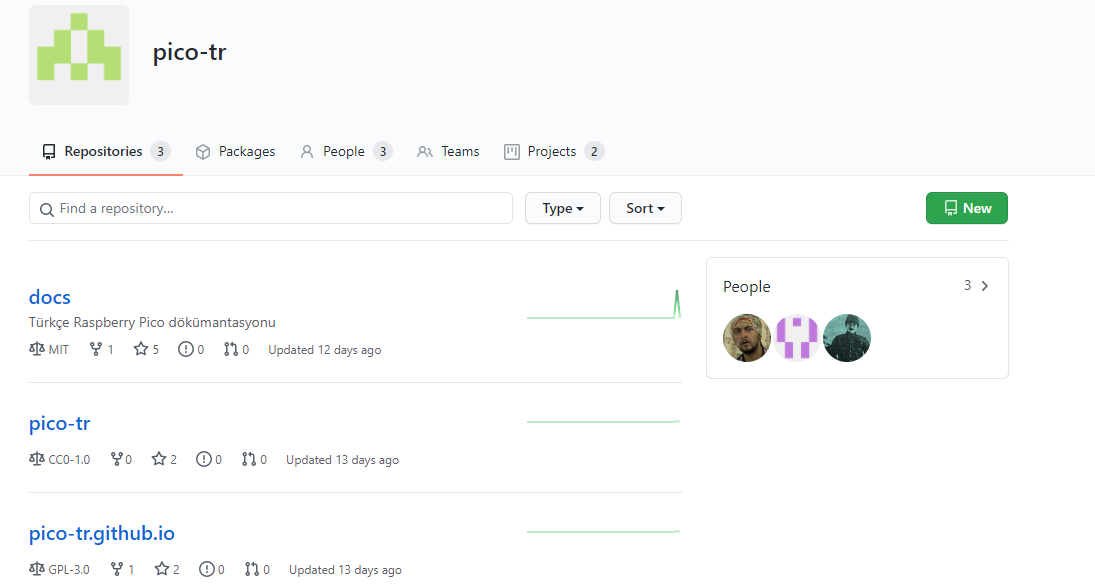Click 'Updated 12 days ago' text

[x=325, y=350]
